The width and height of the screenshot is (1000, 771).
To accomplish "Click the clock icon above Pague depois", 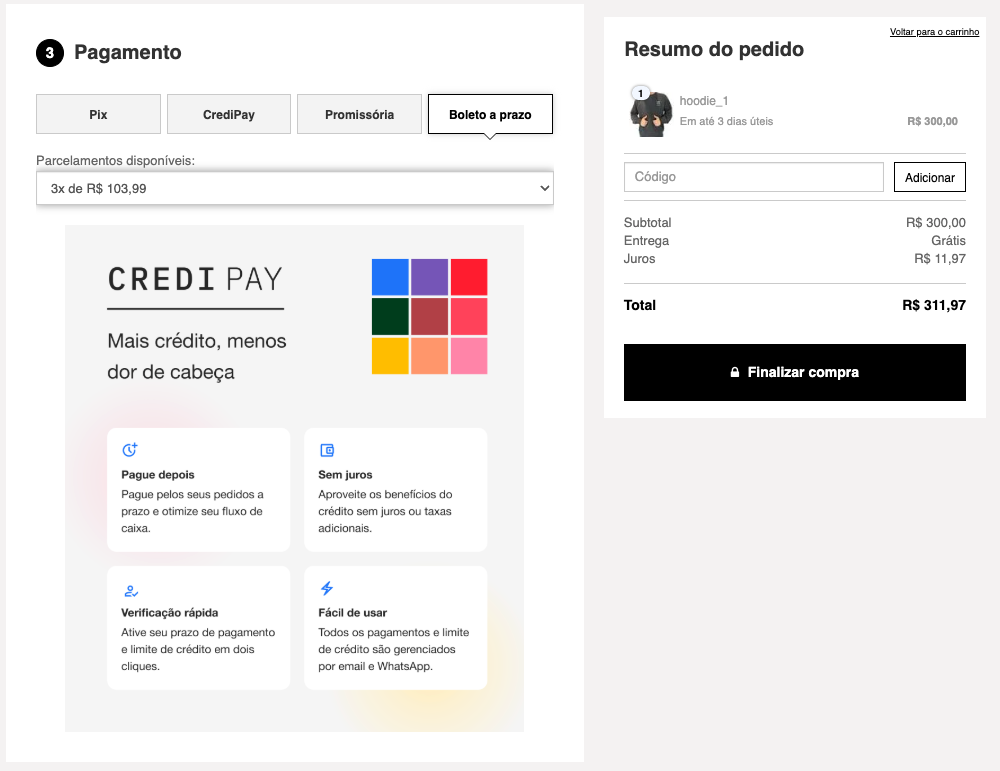I will coord(130,450).
